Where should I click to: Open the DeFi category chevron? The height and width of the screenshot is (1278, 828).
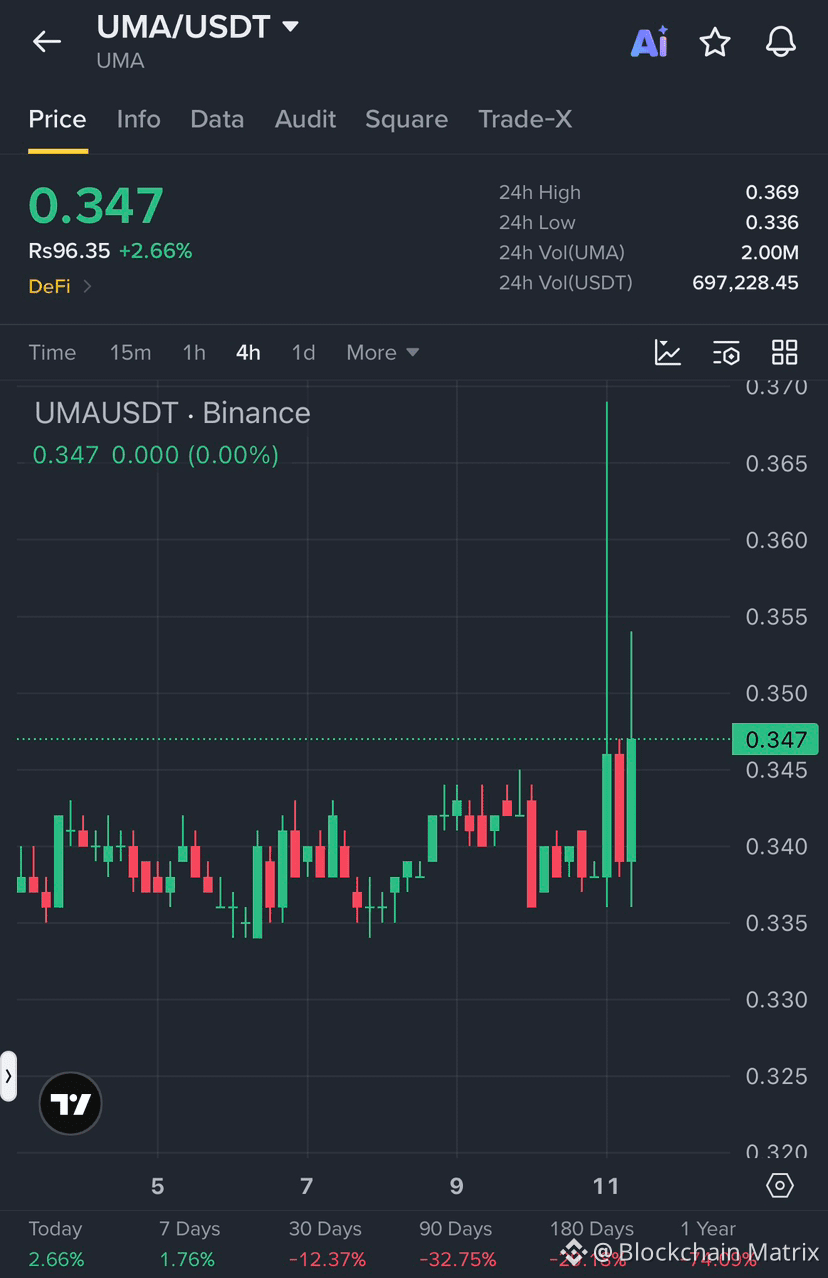(87, 286)
